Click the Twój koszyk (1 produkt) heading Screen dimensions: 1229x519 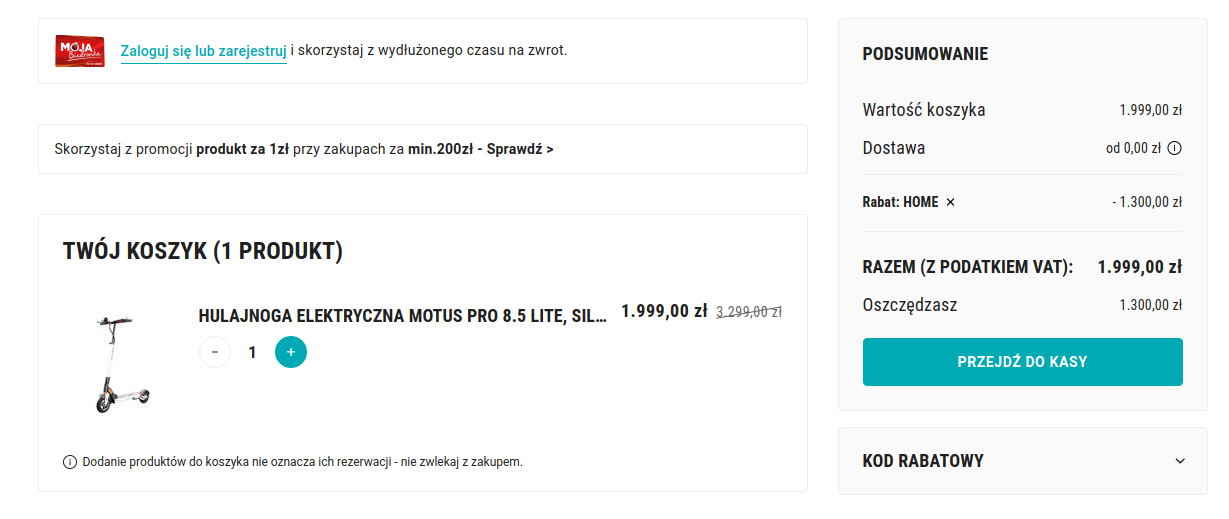click(x=203, y=251)
